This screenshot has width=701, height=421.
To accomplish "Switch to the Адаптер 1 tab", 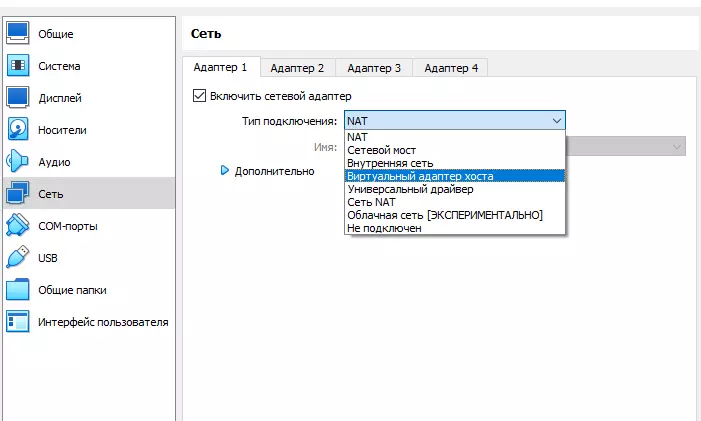I will [x=221, y=67].
